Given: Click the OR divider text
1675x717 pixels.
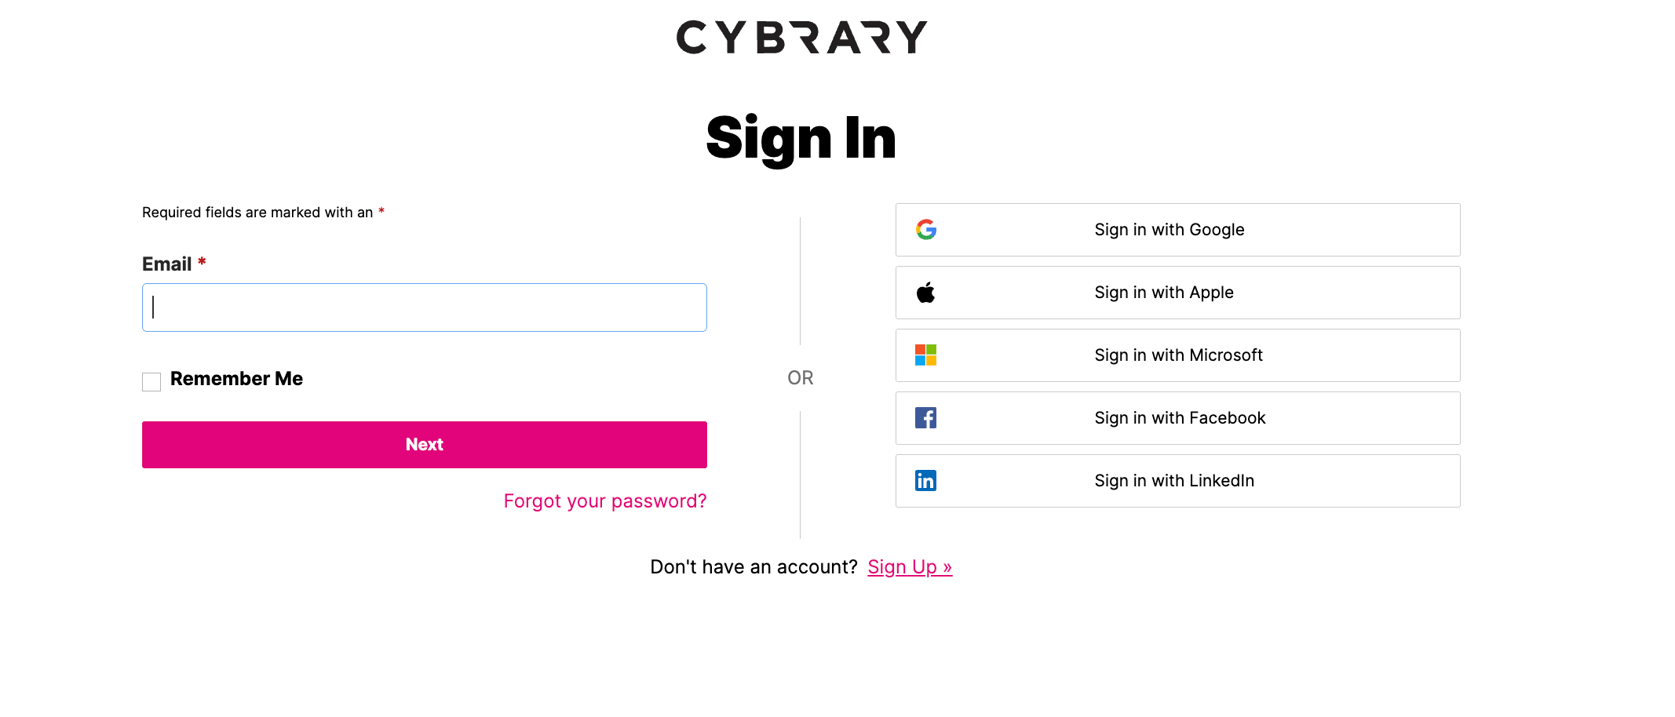Looking at the screenshot, I should pos(800,378).
